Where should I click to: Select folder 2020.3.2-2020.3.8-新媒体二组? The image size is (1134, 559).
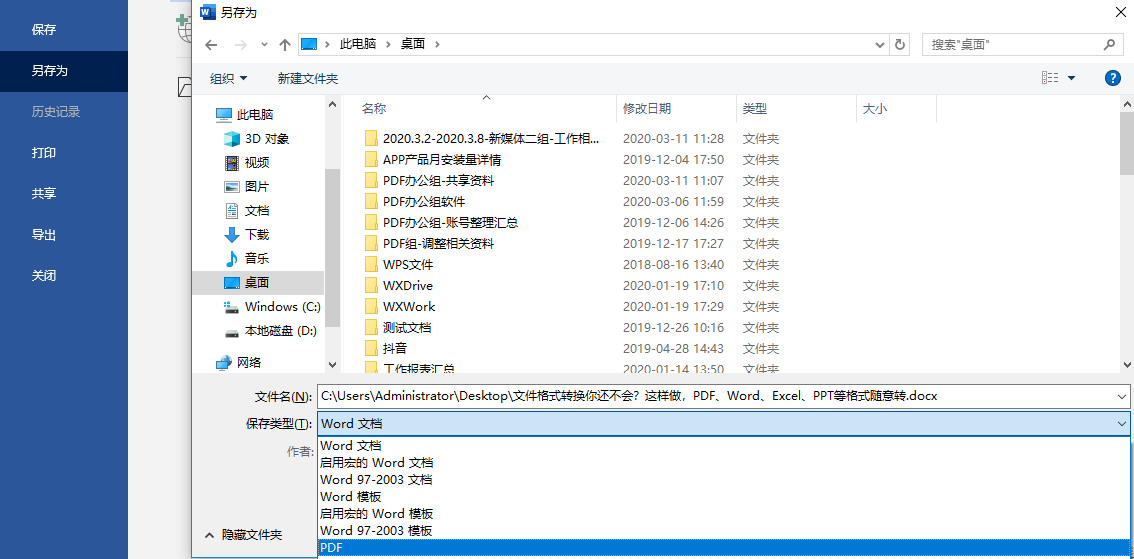pyautogui.click(x=482, y=138)
